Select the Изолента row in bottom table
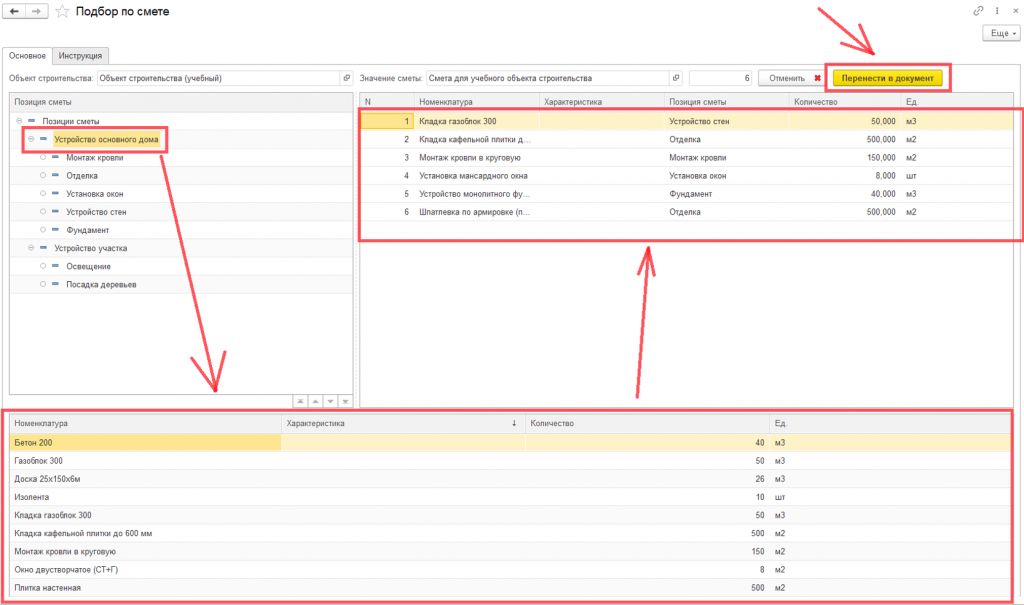 (x=32, y=497)
